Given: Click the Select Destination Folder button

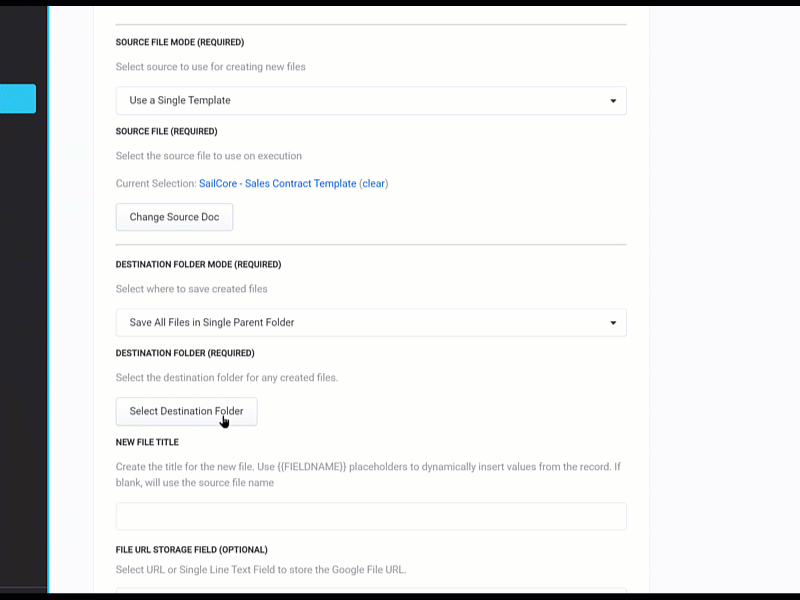Looking at the screenshot, I should point(186,411).
